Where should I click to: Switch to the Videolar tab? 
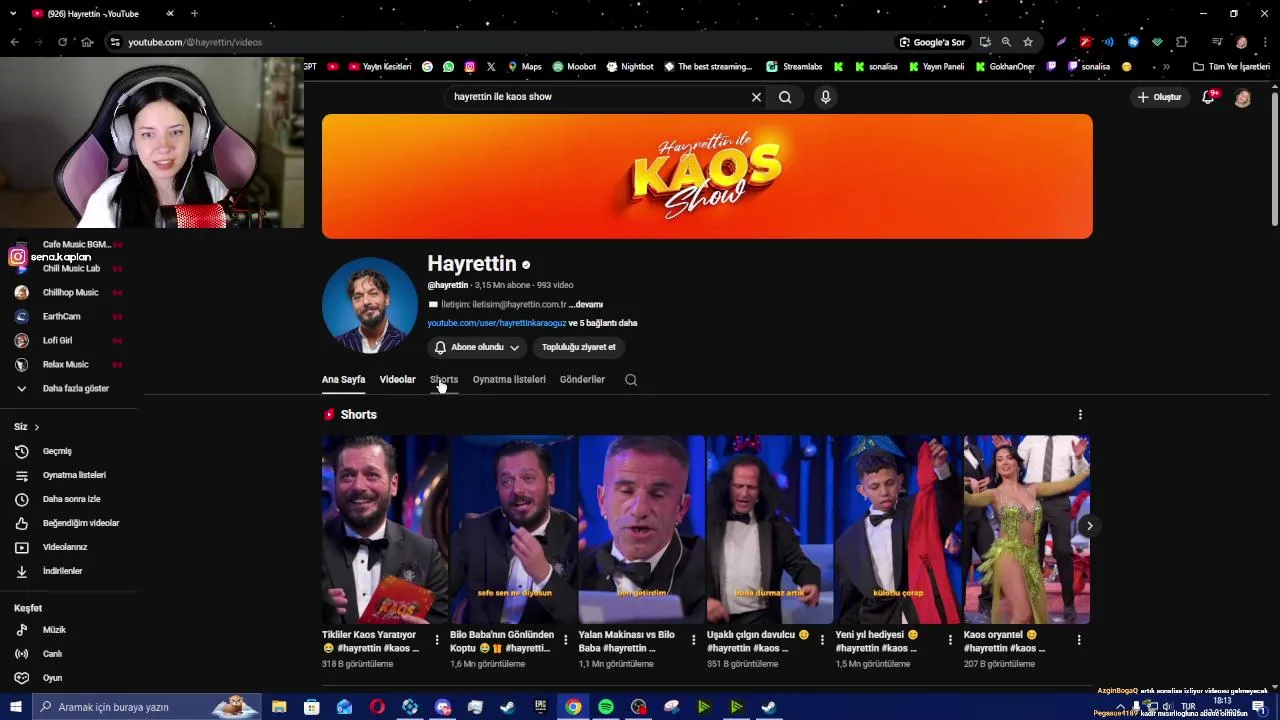point(397,380)
